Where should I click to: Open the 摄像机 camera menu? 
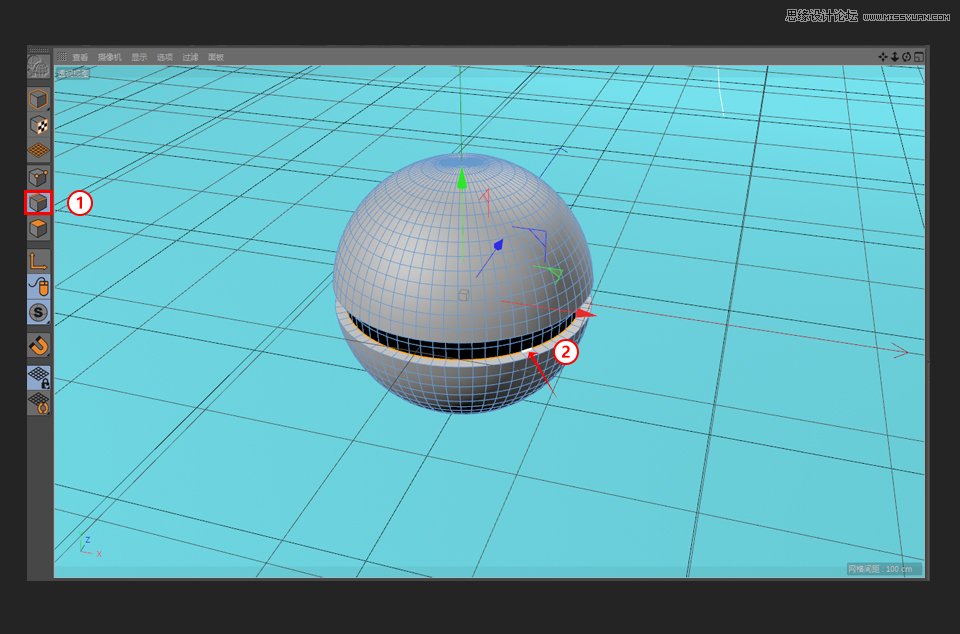[x=109, y=57]
